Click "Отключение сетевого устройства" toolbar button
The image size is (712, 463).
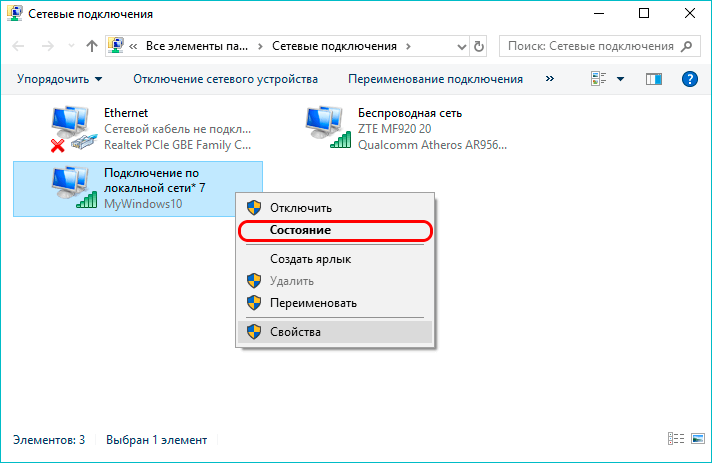pos(225,79)
